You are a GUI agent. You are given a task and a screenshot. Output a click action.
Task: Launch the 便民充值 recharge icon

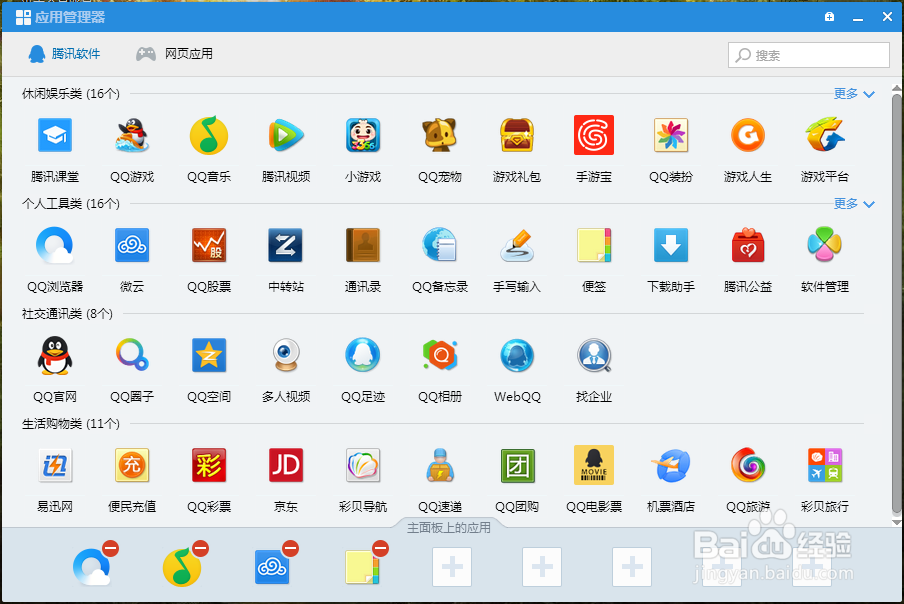pos(132,465)
